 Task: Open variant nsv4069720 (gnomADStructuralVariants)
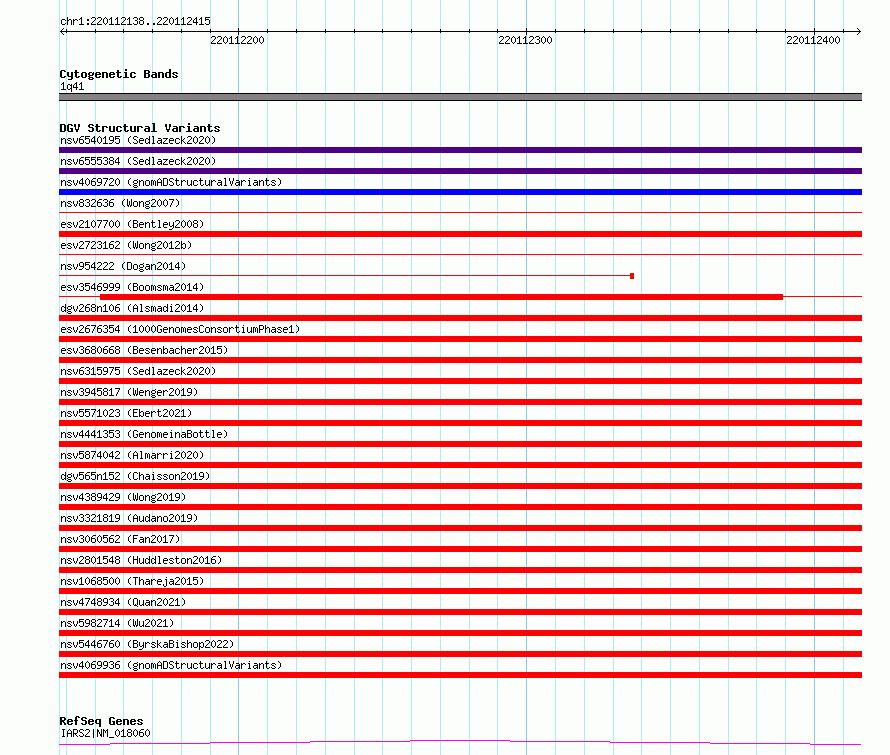(171, 182)
